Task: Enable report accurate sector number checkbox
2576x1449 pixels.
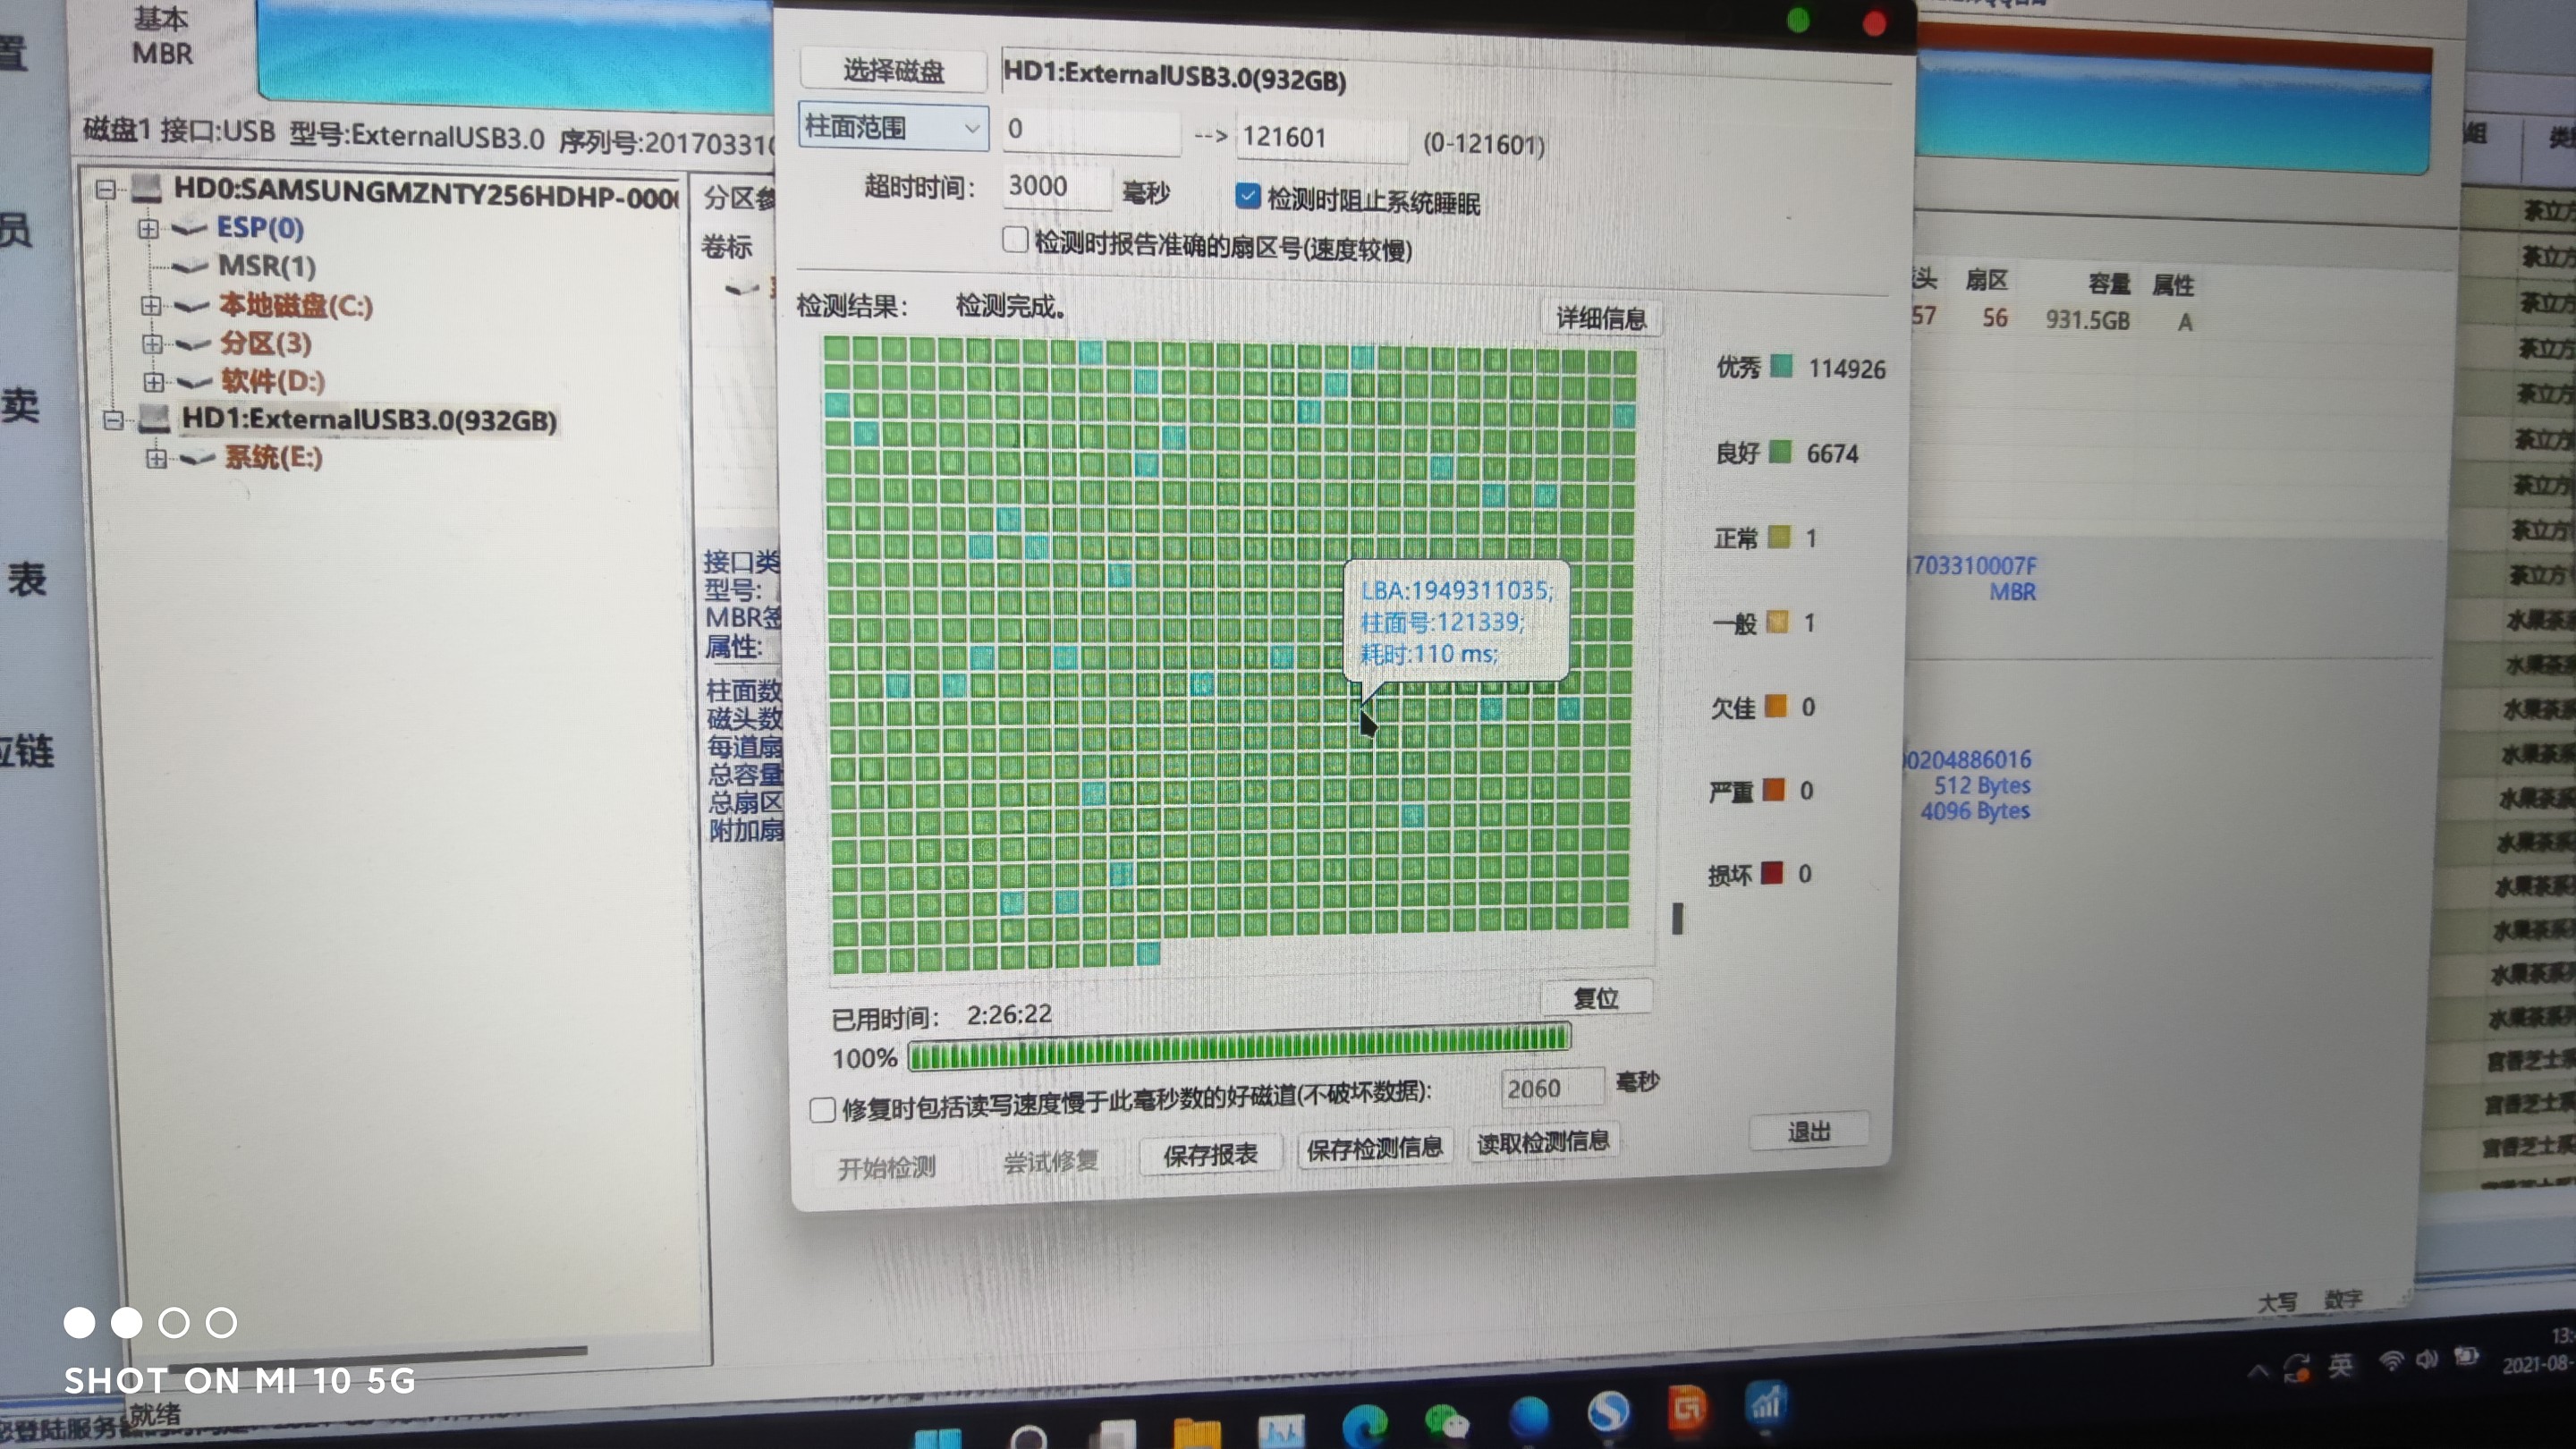Action: pos(1015,240)
